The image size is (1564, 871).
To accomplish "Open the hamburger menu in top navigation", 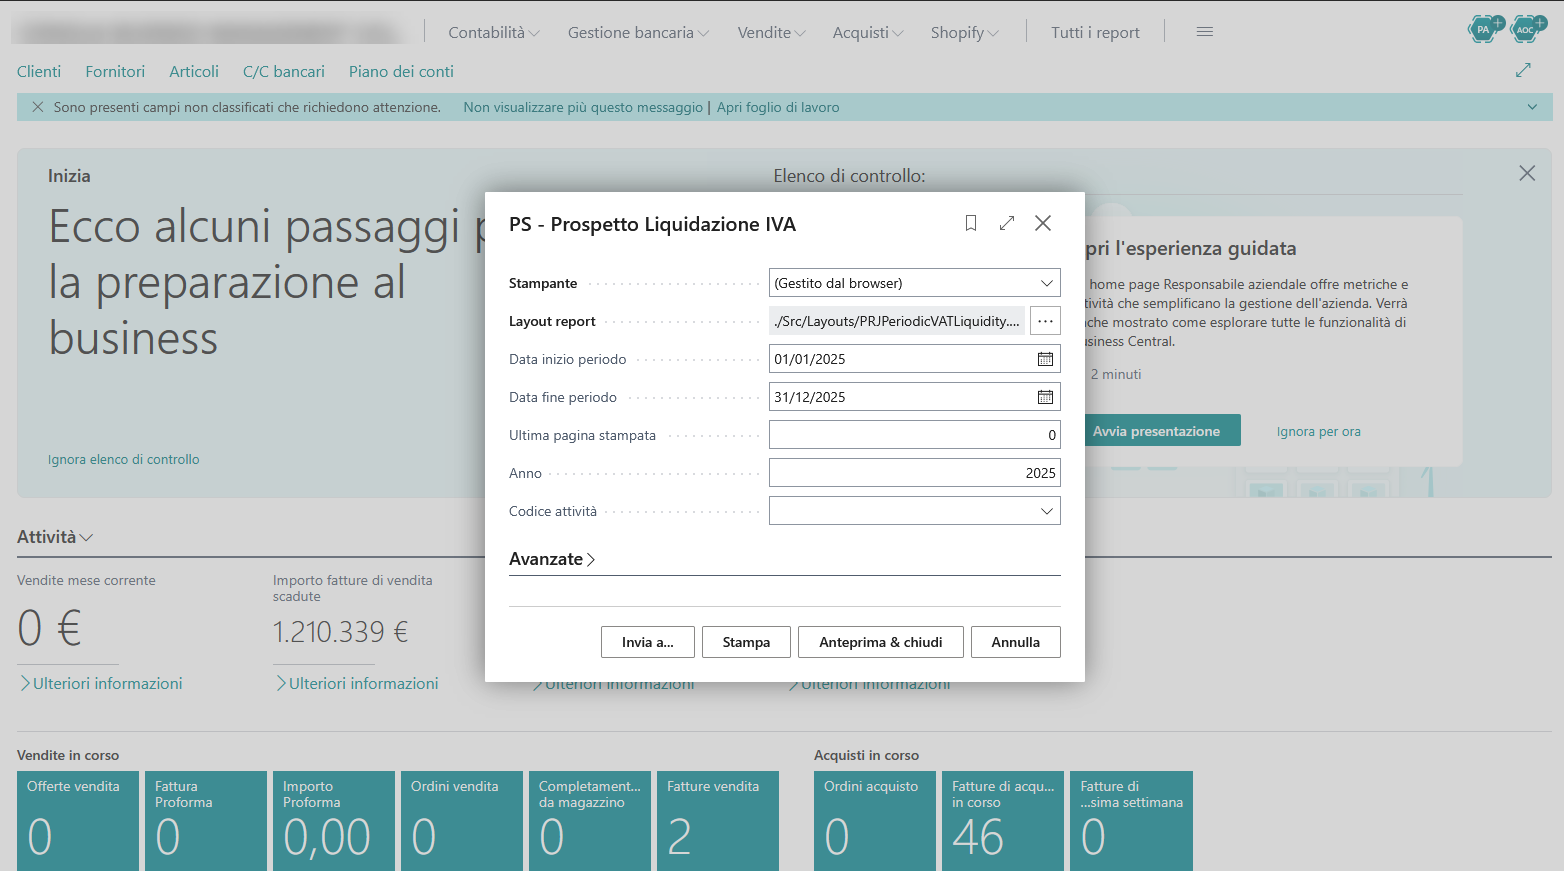I will tap(1205, 32).
